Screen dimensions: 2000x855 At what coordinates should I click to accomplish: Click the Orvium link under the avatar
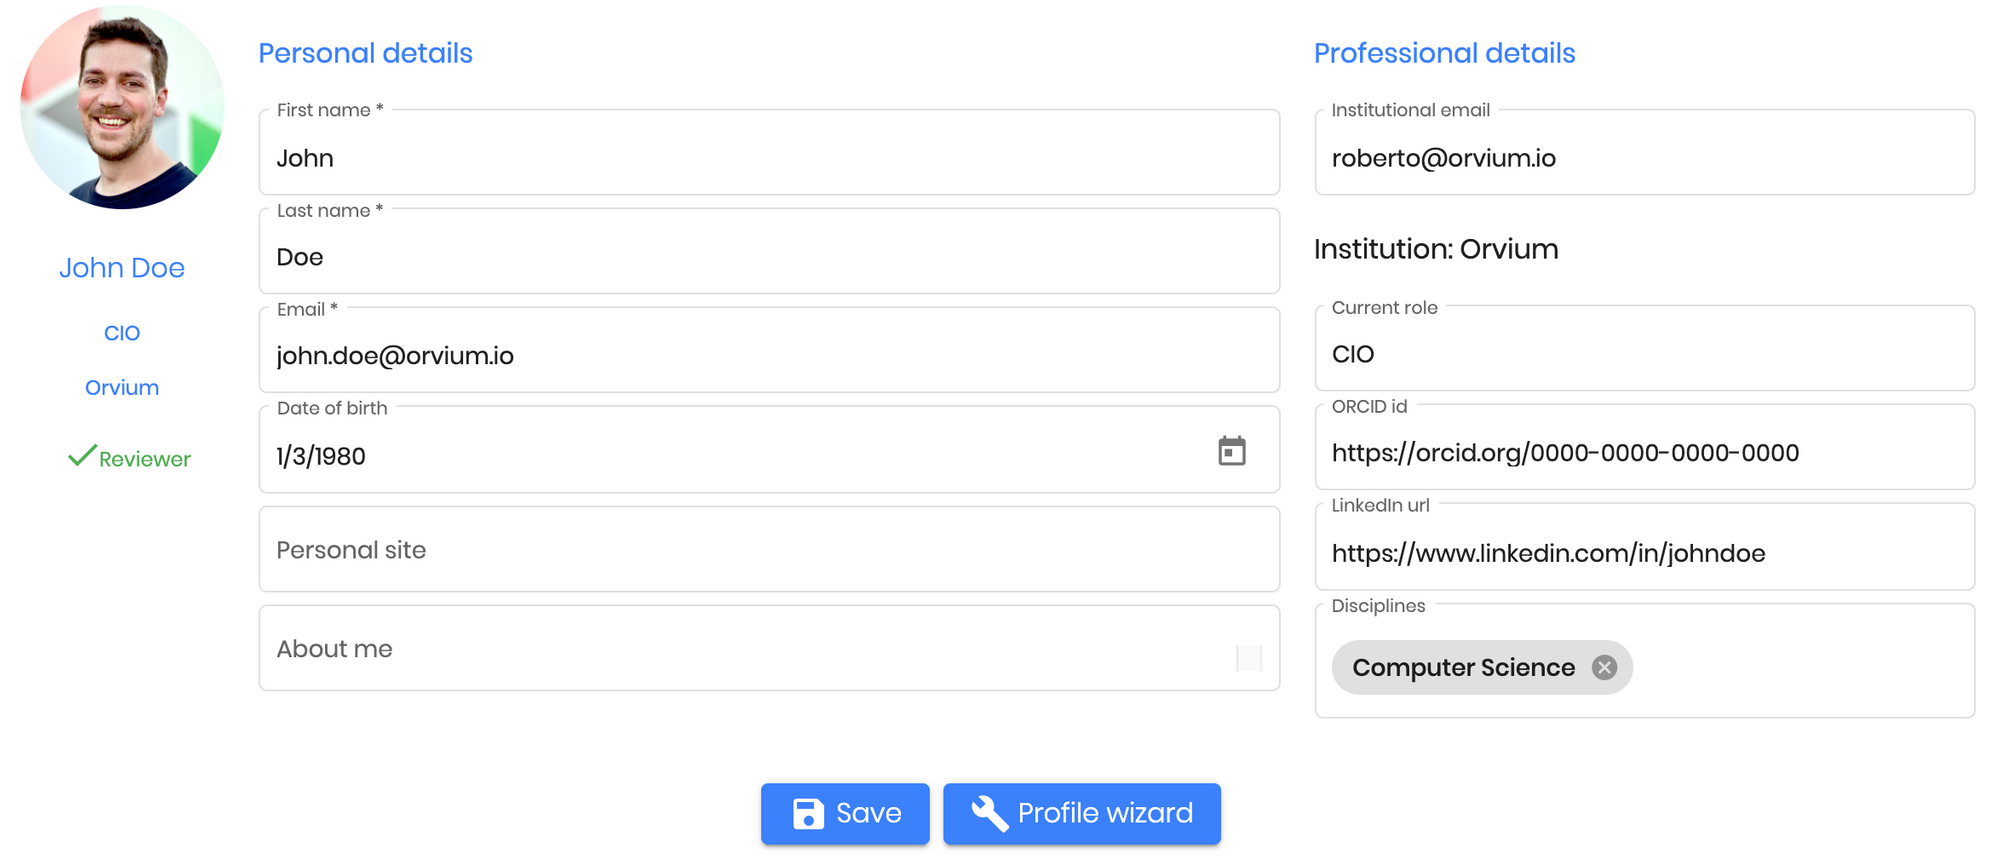(122, 387)
